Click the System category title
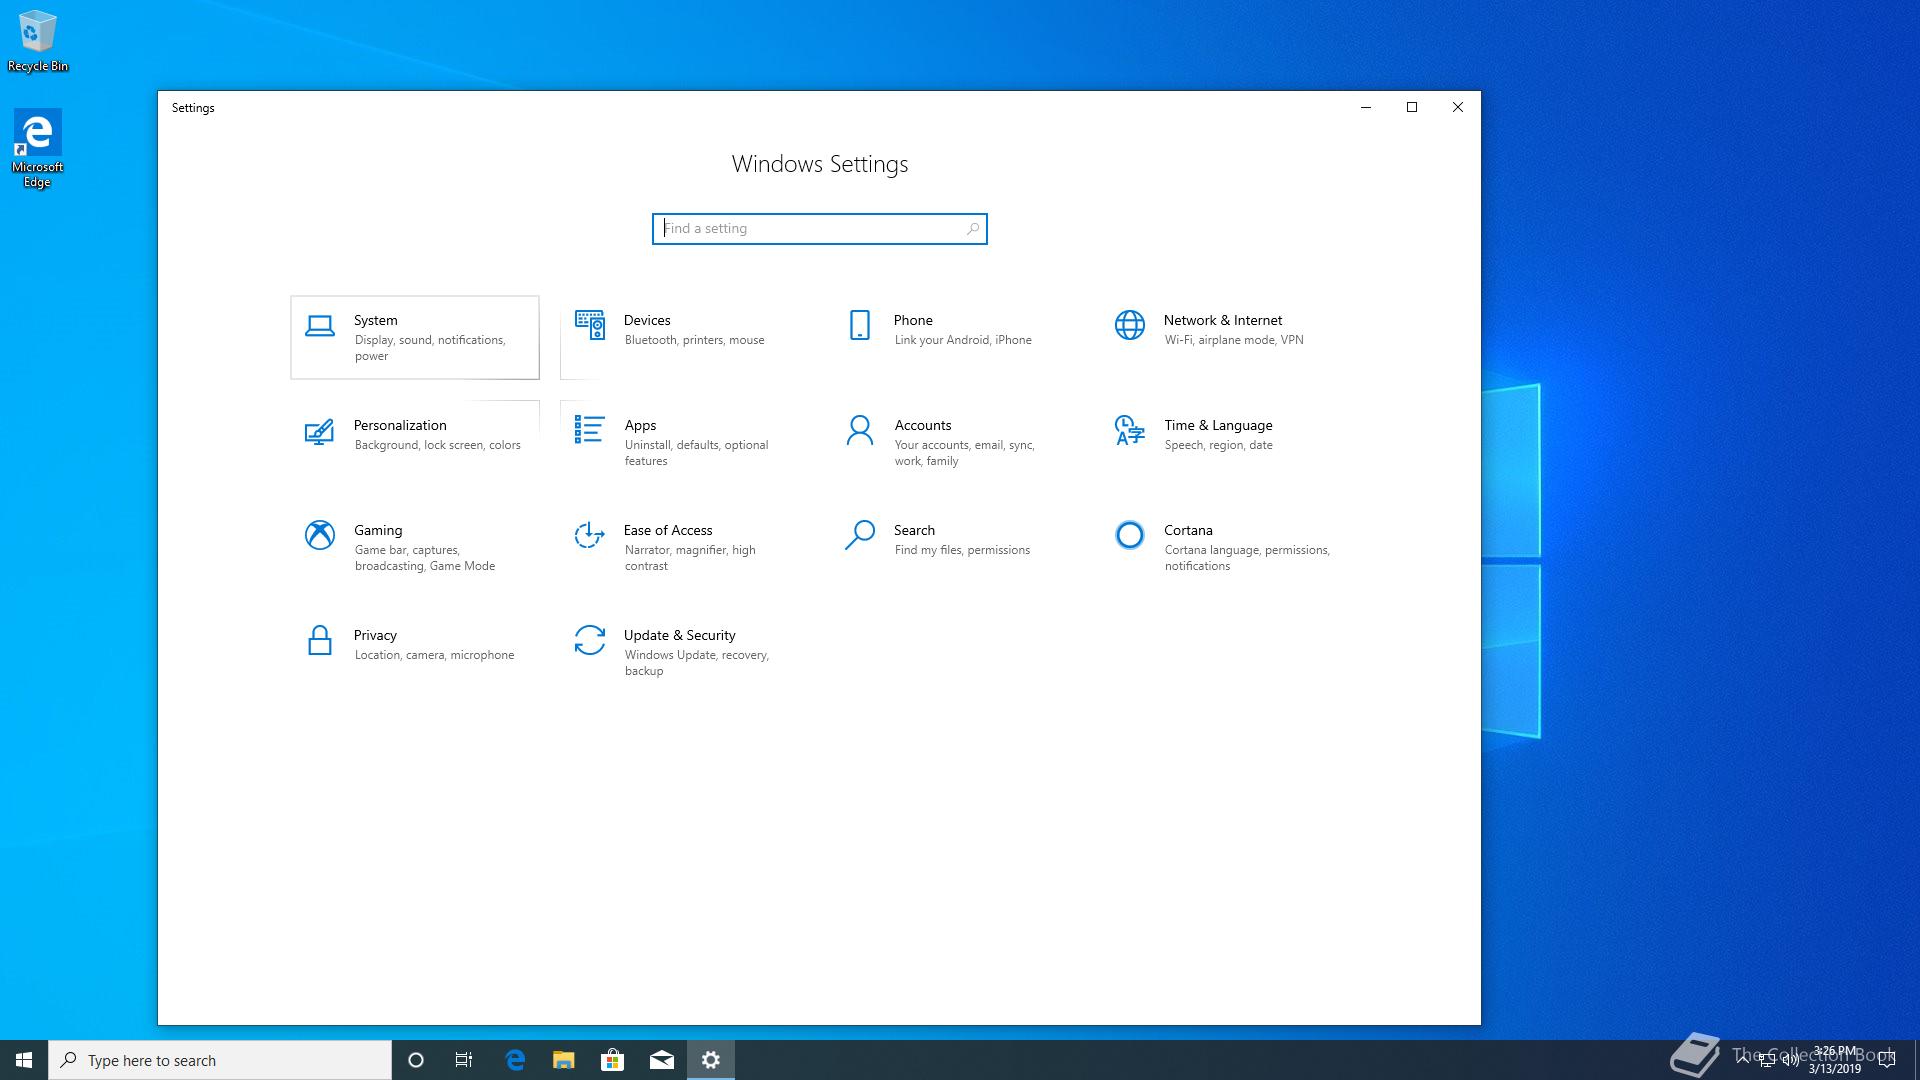1920x1080 pixels. [x=376, y=320]
